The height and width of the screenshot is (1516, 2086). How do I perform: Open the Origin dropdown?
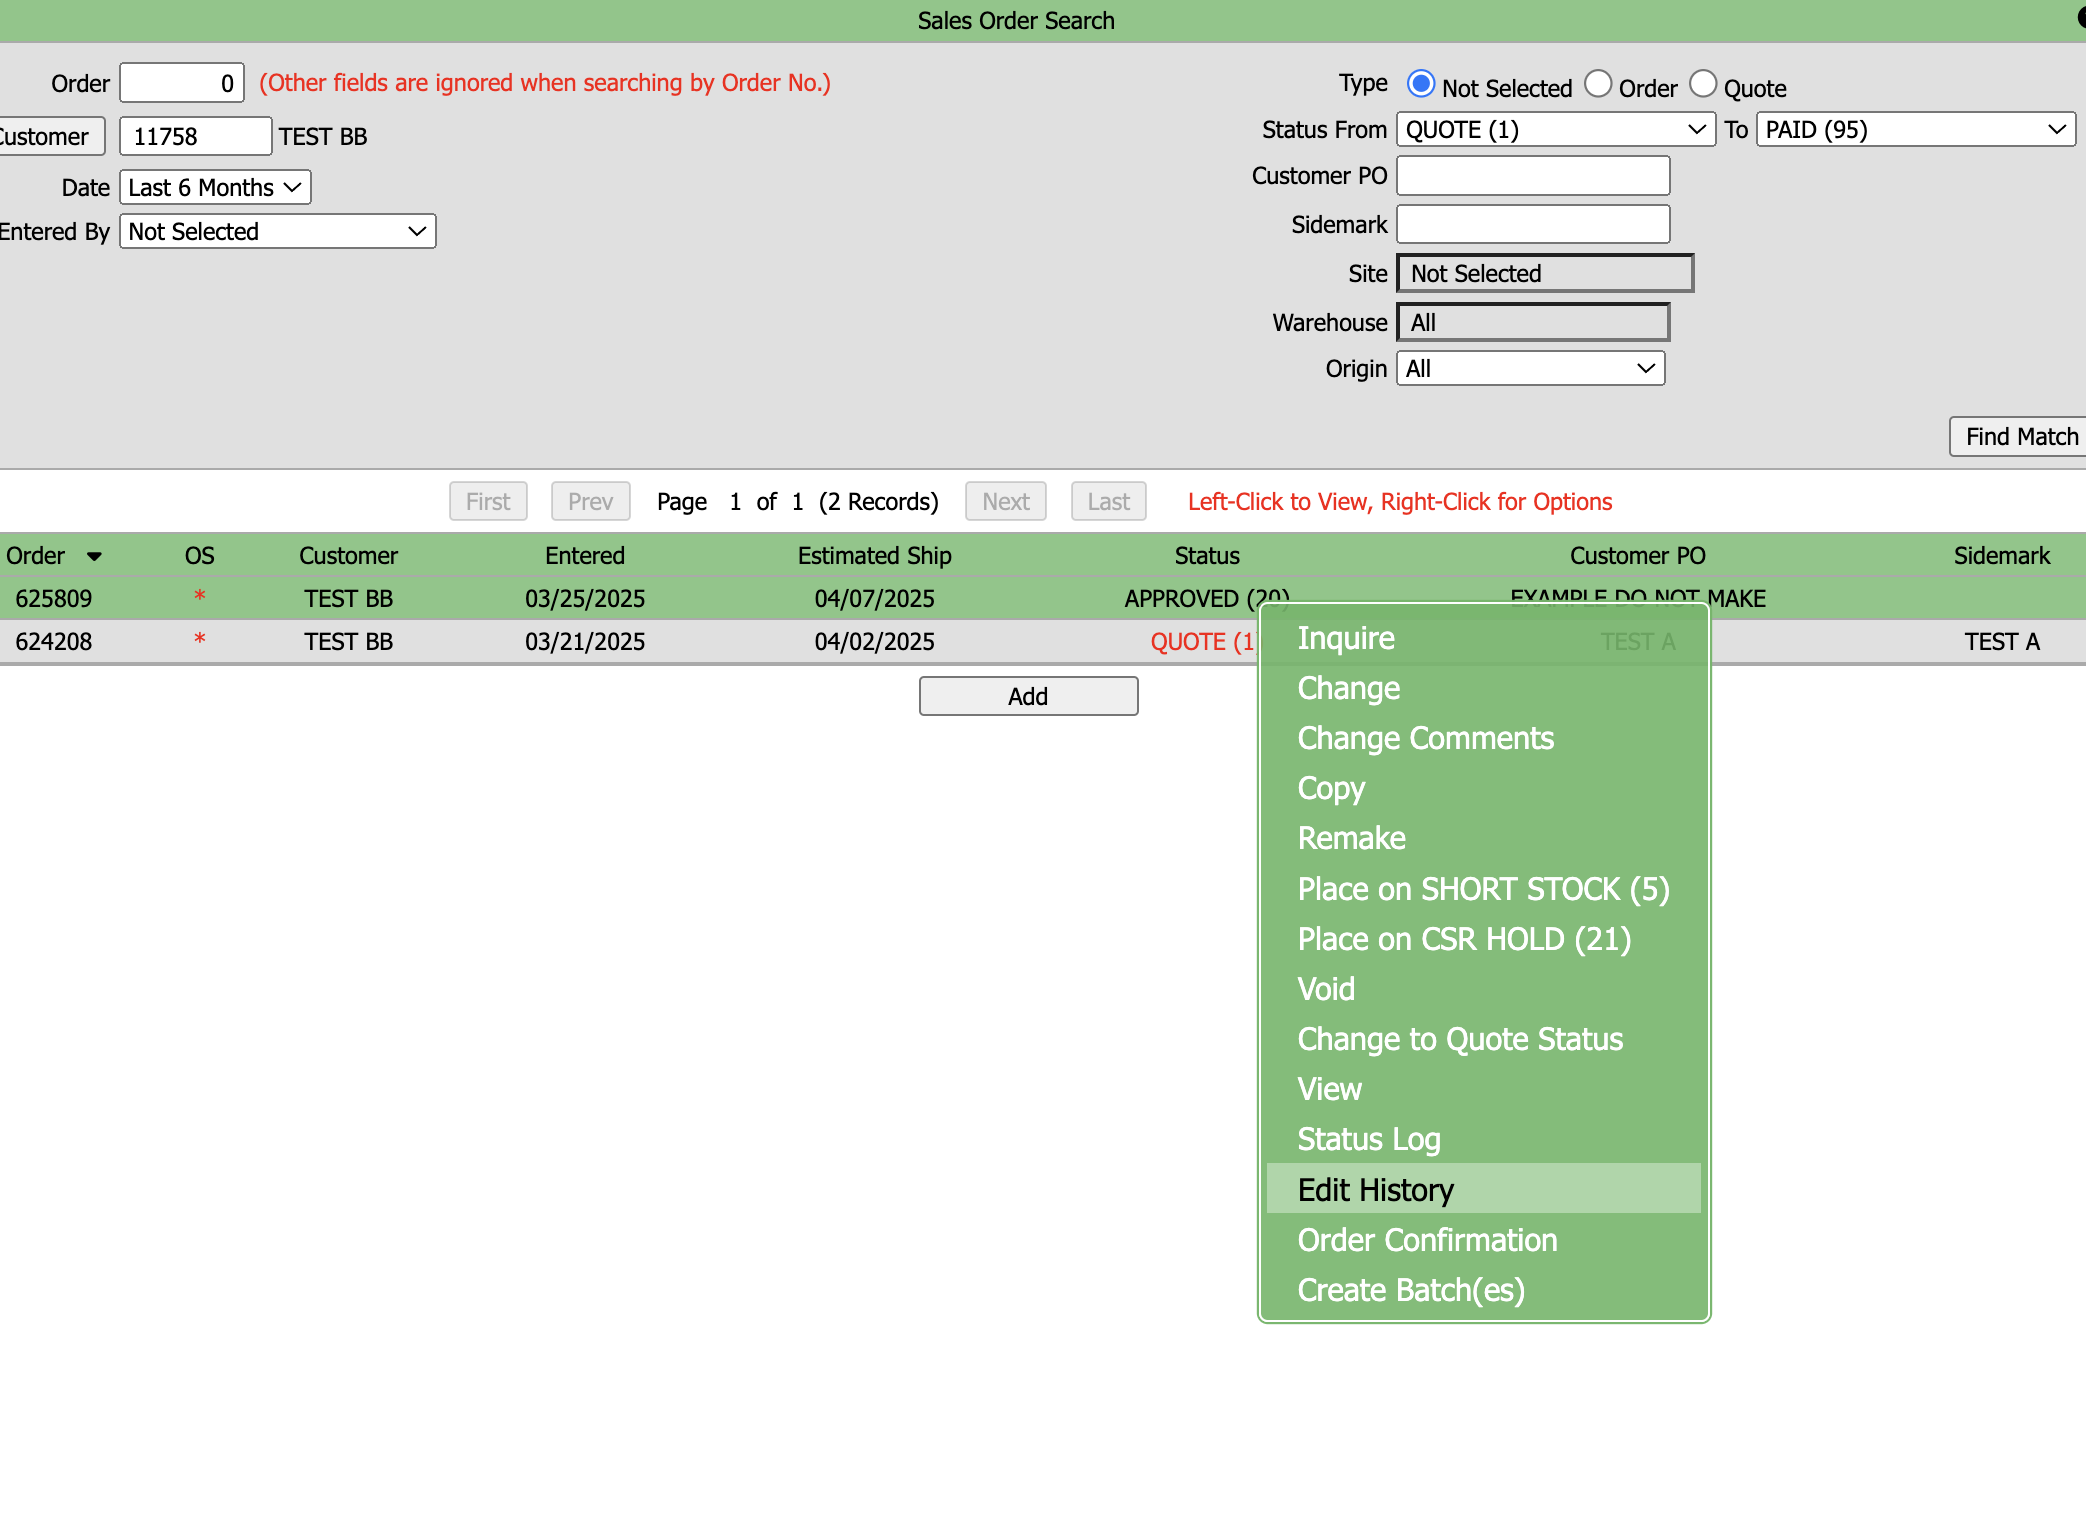(x=1530, y=369)
